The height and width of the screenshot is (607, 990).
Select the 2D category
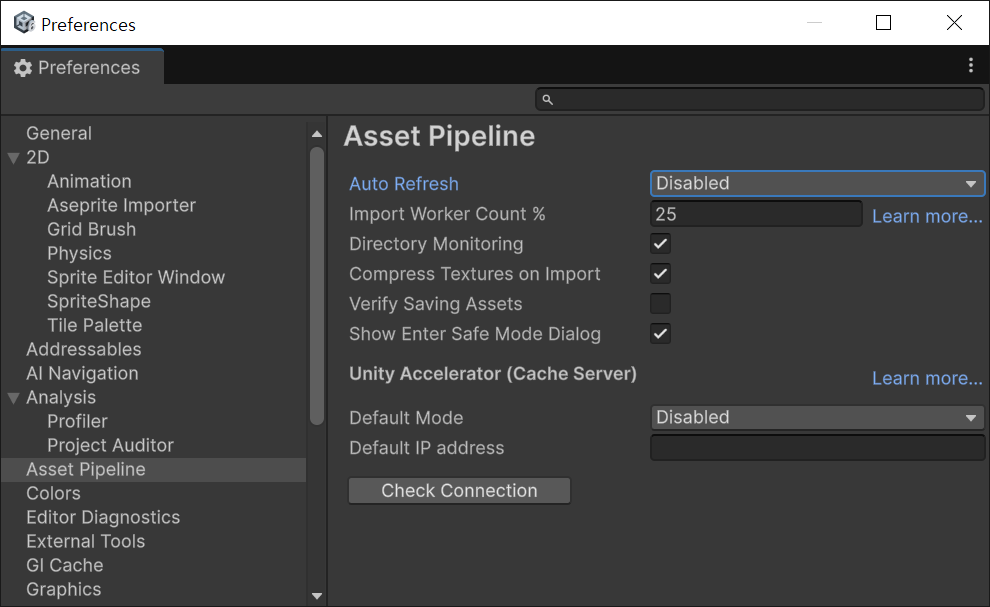point(37,157)
